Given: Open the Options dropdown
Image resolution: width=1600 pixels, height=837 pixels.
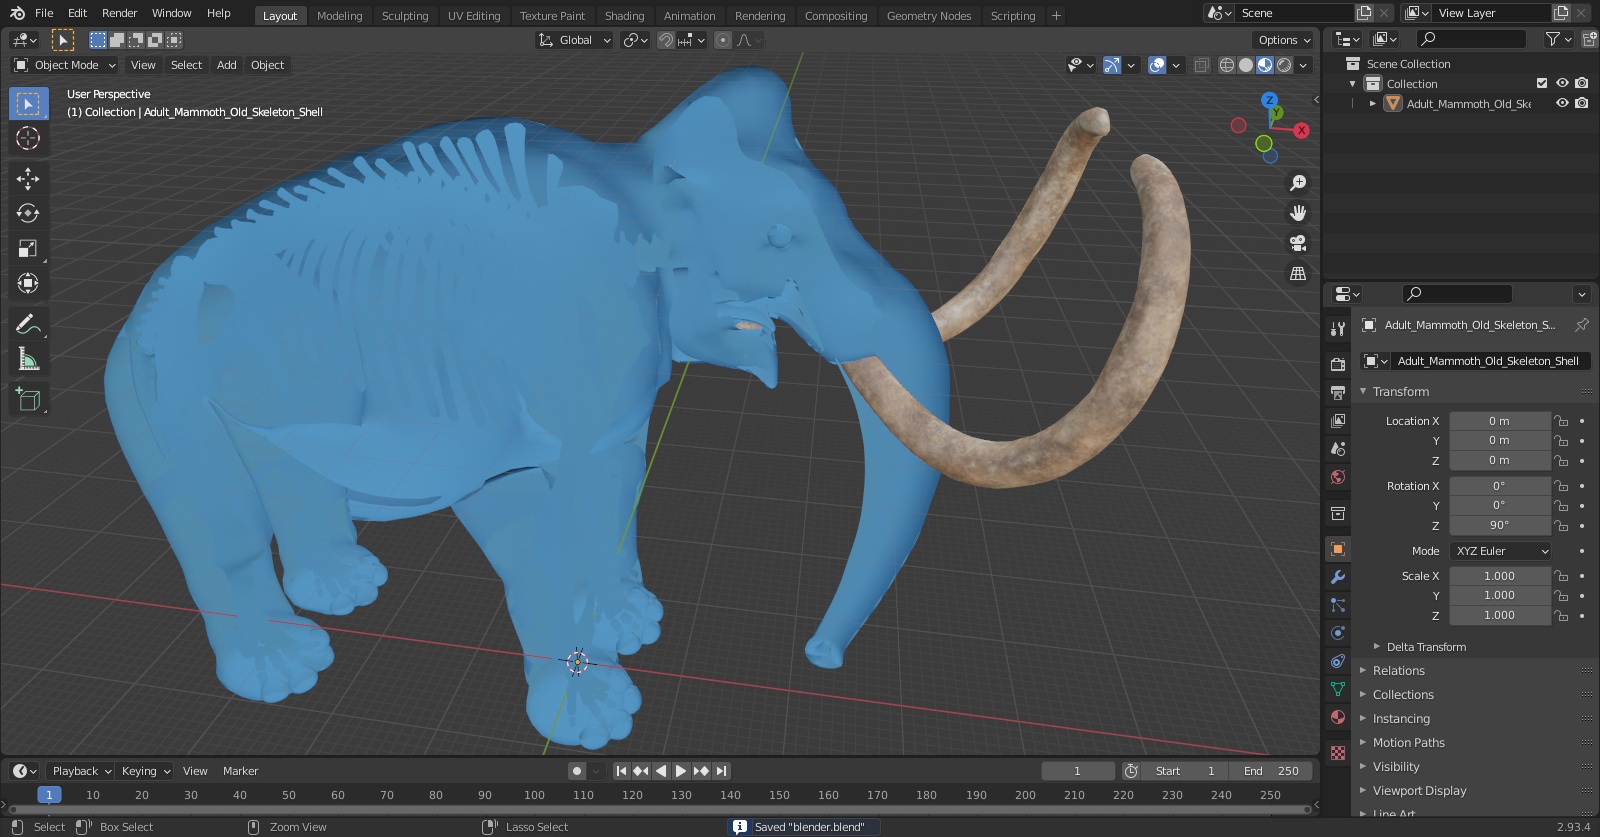Looking at the screenshot, I should (1283, 40).
